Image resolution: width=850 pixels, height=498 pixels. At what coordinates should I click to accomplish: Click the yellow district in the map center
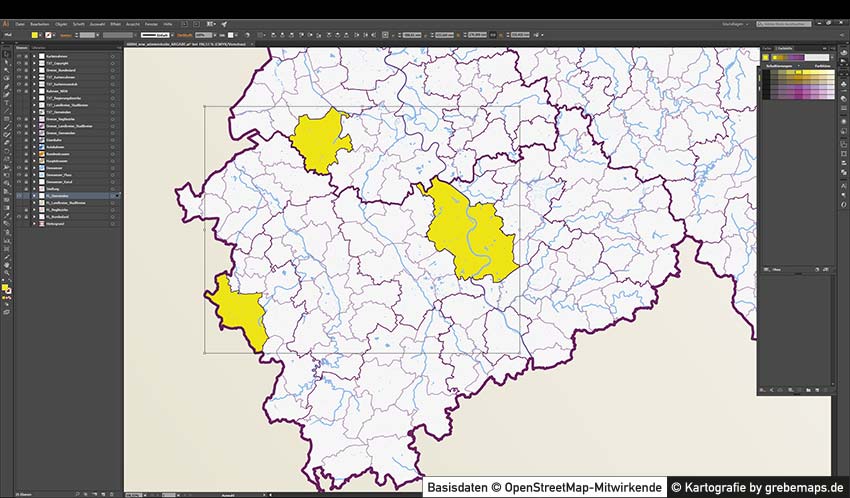[470, 237]
